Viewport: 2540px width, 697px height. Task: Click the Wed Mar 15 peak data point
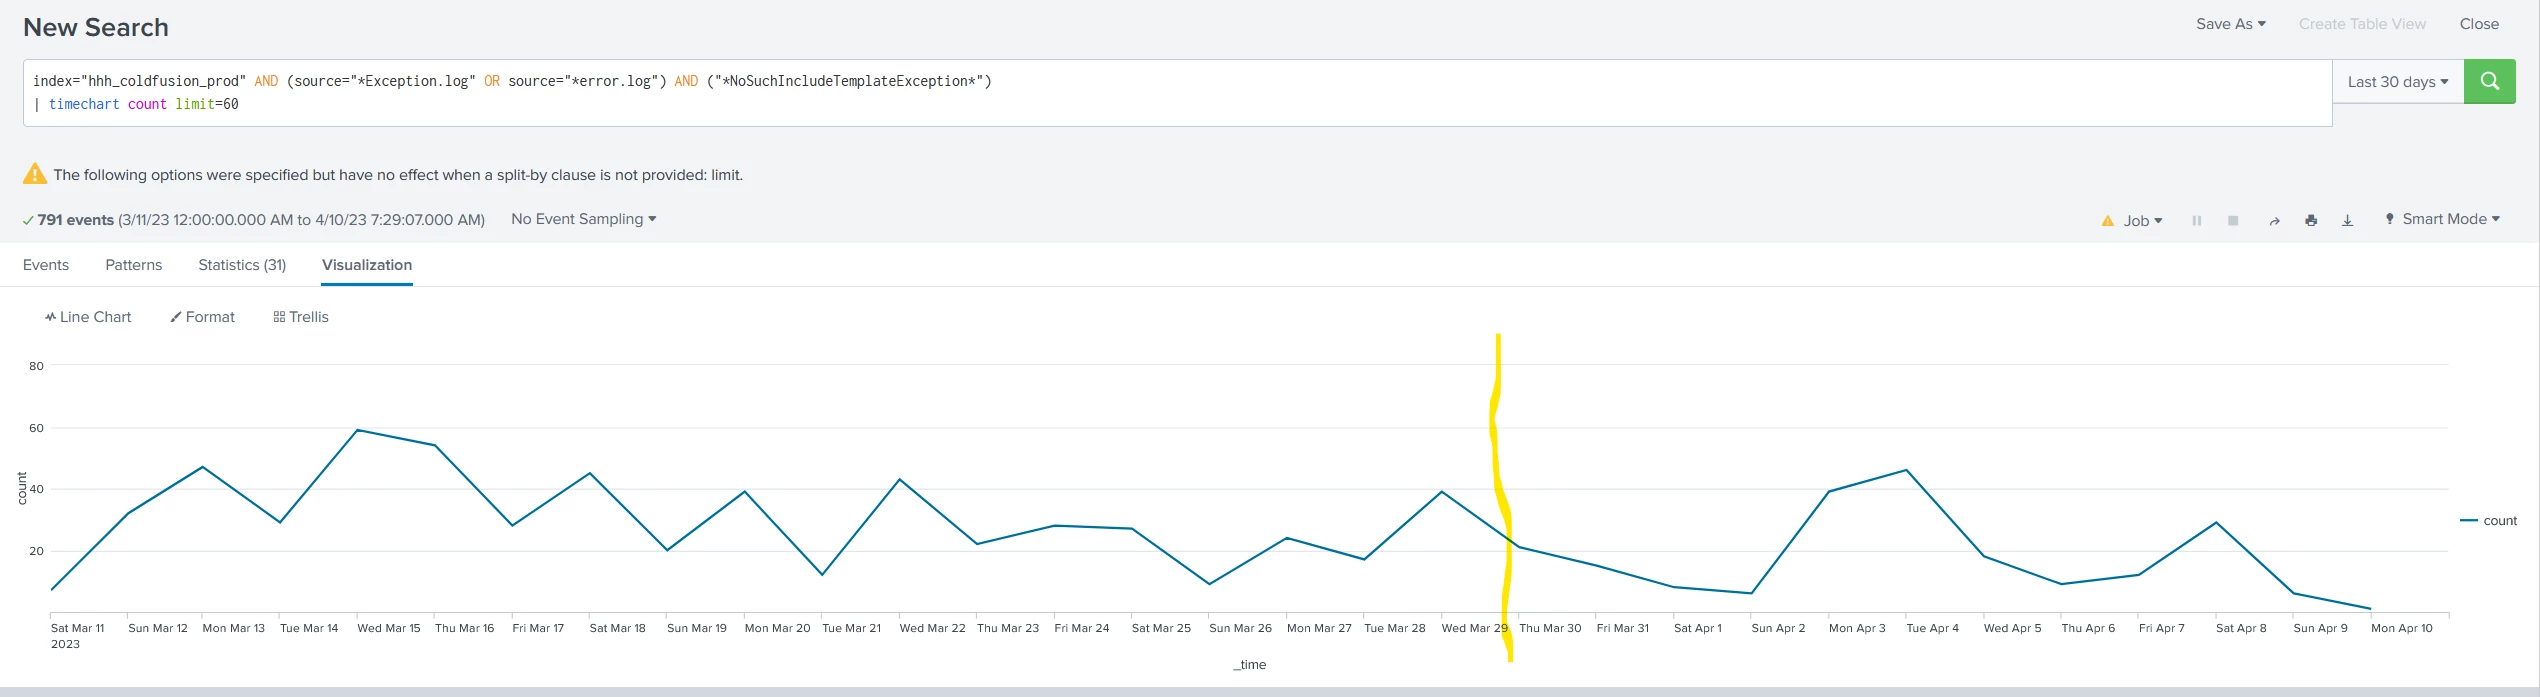pos(358,431)
